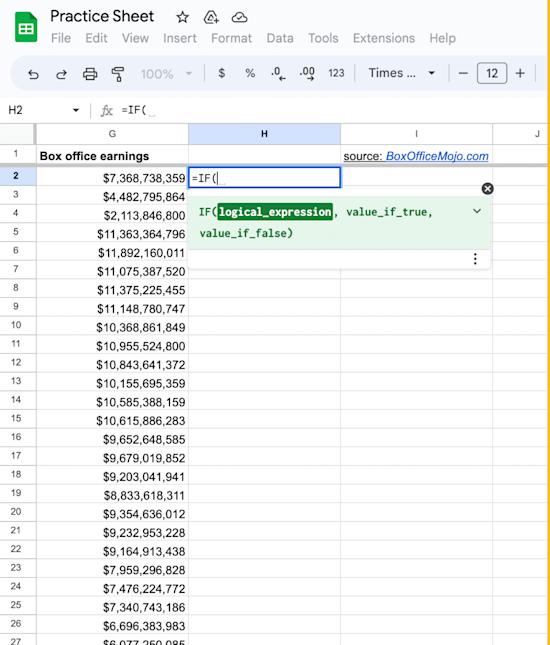The height and width of the screenshot is (645, 550).
Task: Select row 10 header
Action: [x=16, y=325]
